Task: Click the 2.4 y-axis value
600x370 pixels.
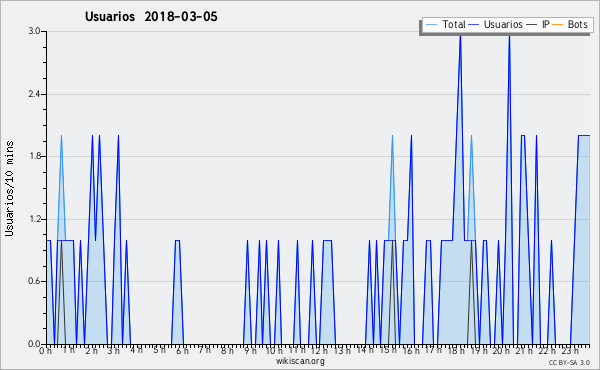Action: pyautogui.click(x=35, y=94)
